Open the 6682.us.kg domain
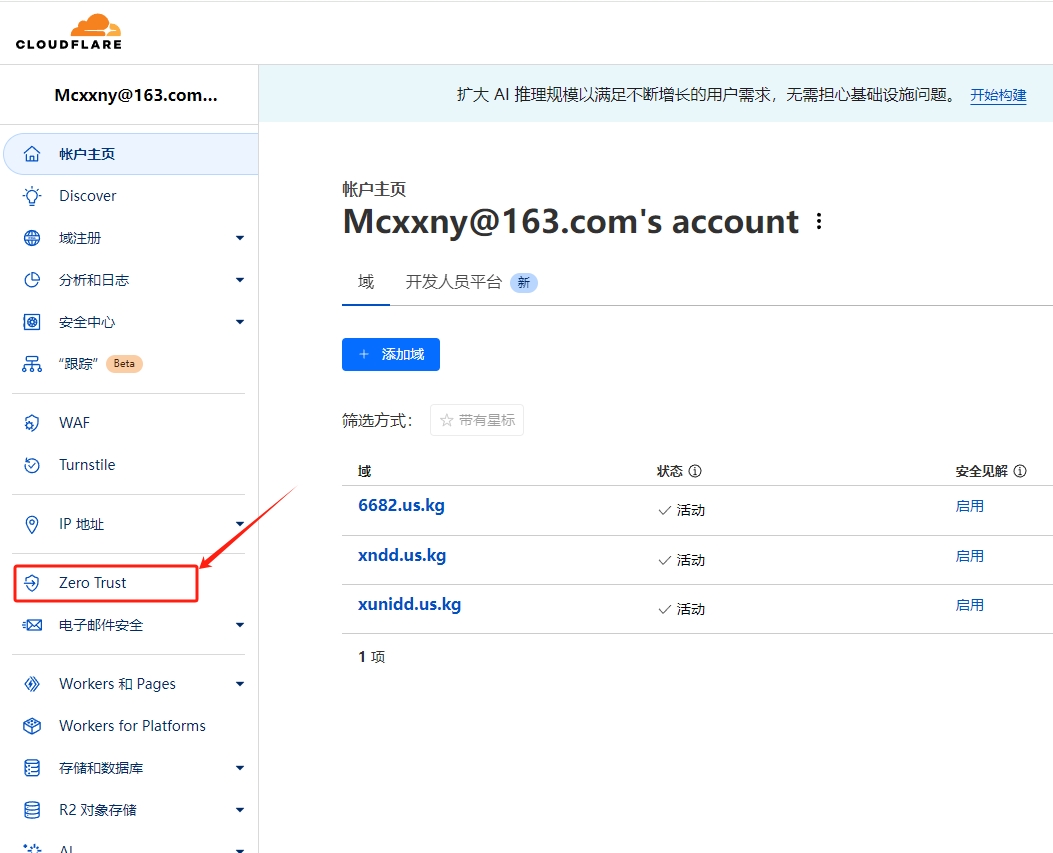 402,505
